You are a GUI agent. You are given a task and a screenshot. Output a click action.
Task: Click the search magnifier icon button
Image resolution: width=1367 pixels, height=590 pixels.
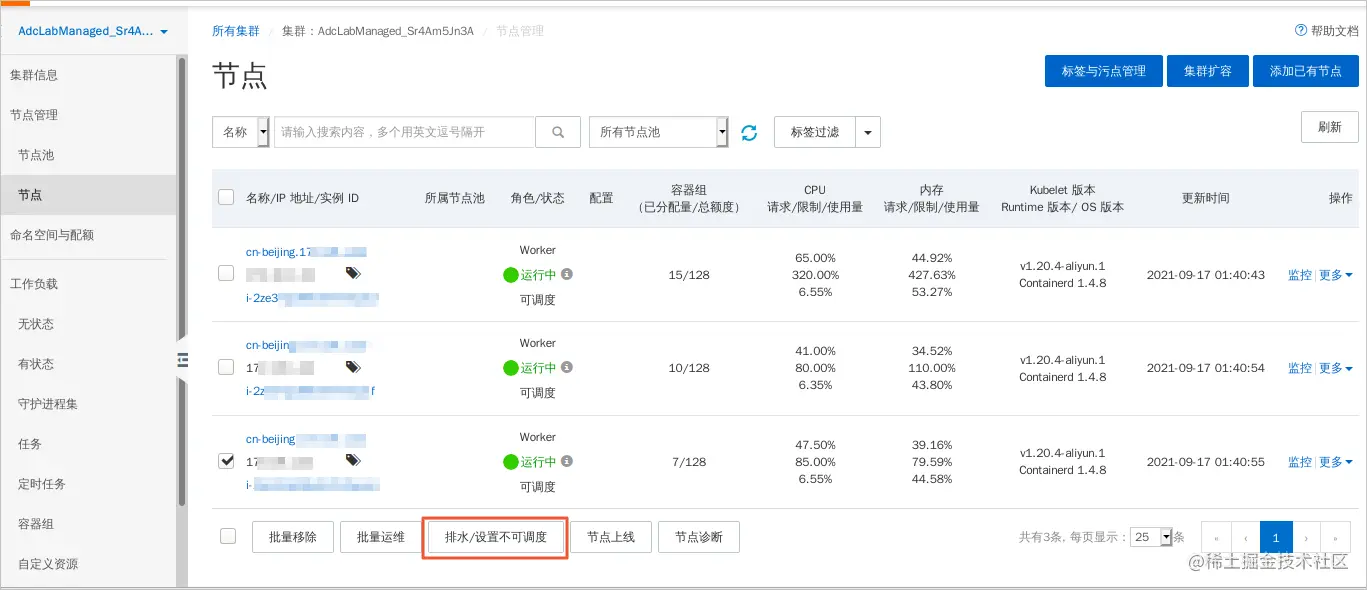point(558,132)
